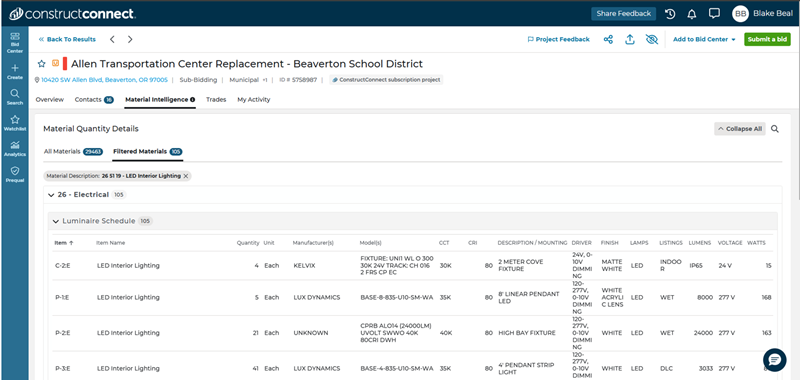Click the Quantity column header
This screenshot has height=380, width=800.
(248, 243)
